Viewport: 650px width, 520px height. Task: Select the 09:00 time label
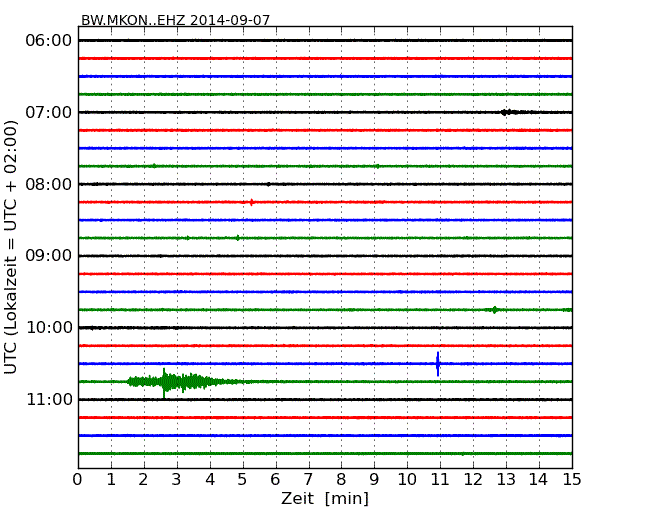tap(49, 255)
